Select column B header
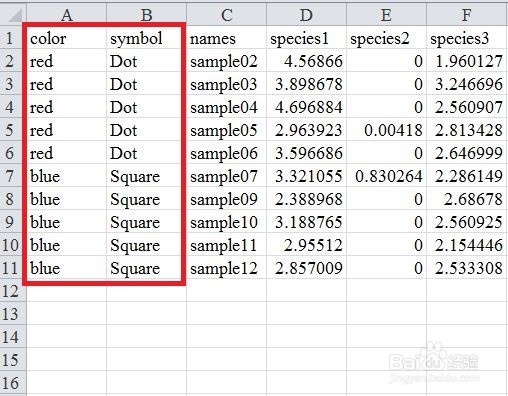Image resolution: width=508 pixels, height=396 pixels. [146, 15]
